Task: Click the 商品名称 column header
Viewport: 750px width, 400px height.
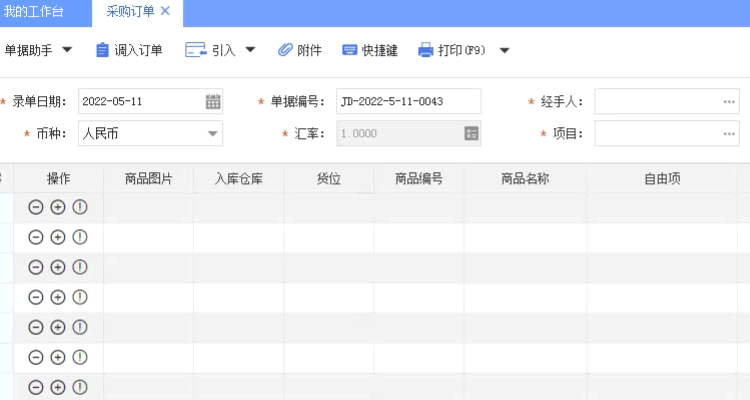Action: [525, 178]
